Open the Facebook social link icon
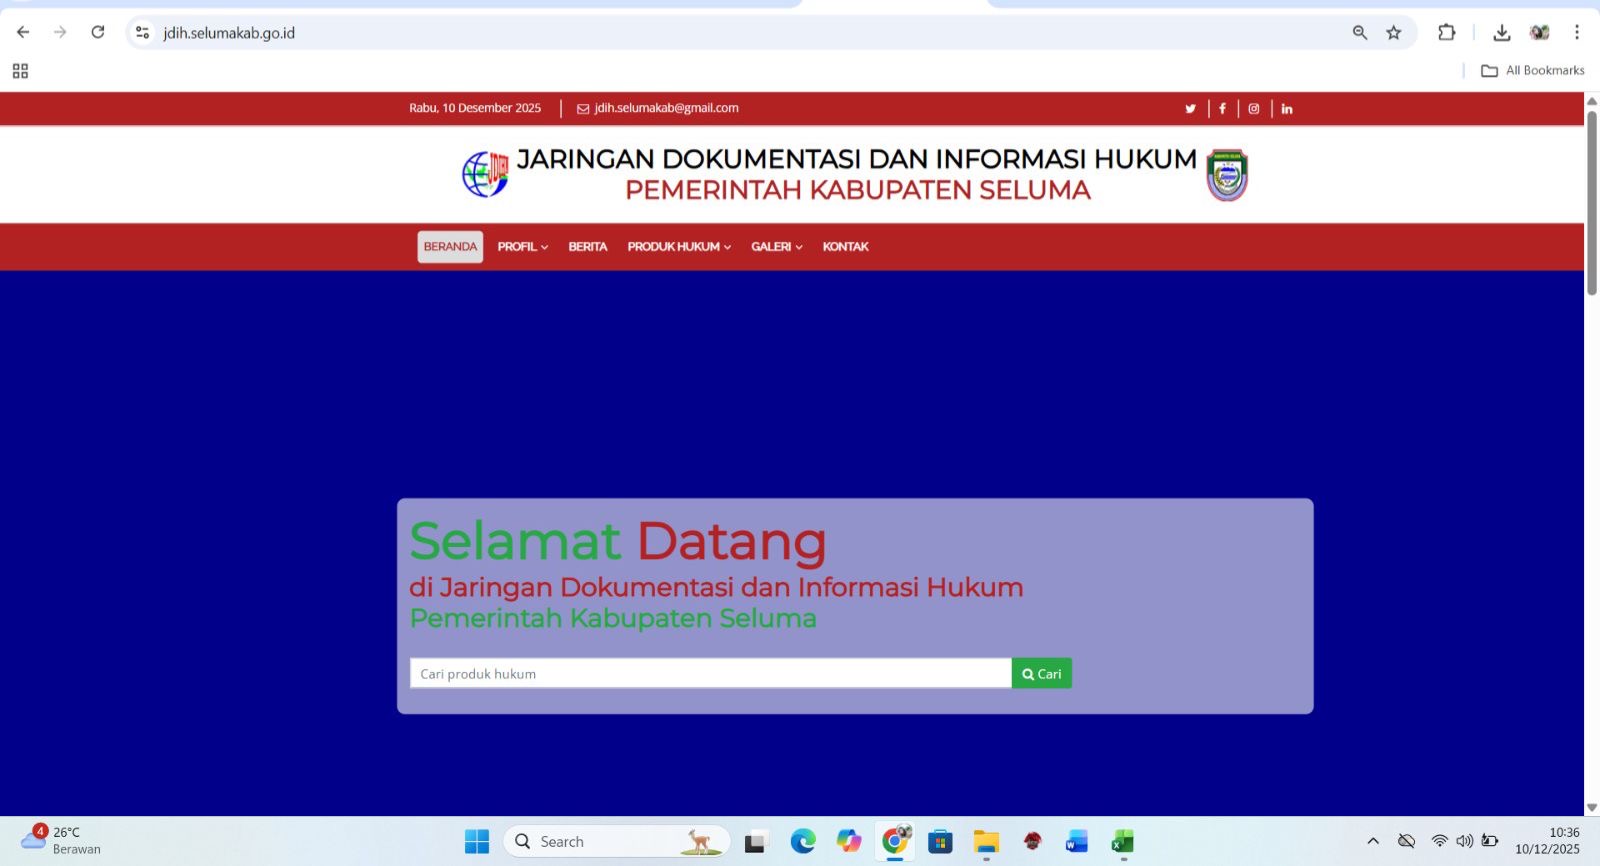Image resolution: width=1600 pixels, height=866 pixels. point(1222,109)
